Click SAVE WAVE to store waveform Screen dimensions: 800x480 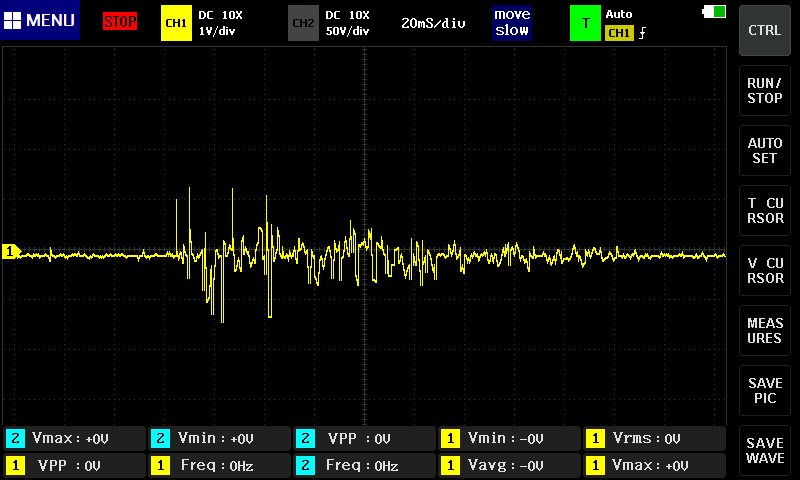(765, 451)
